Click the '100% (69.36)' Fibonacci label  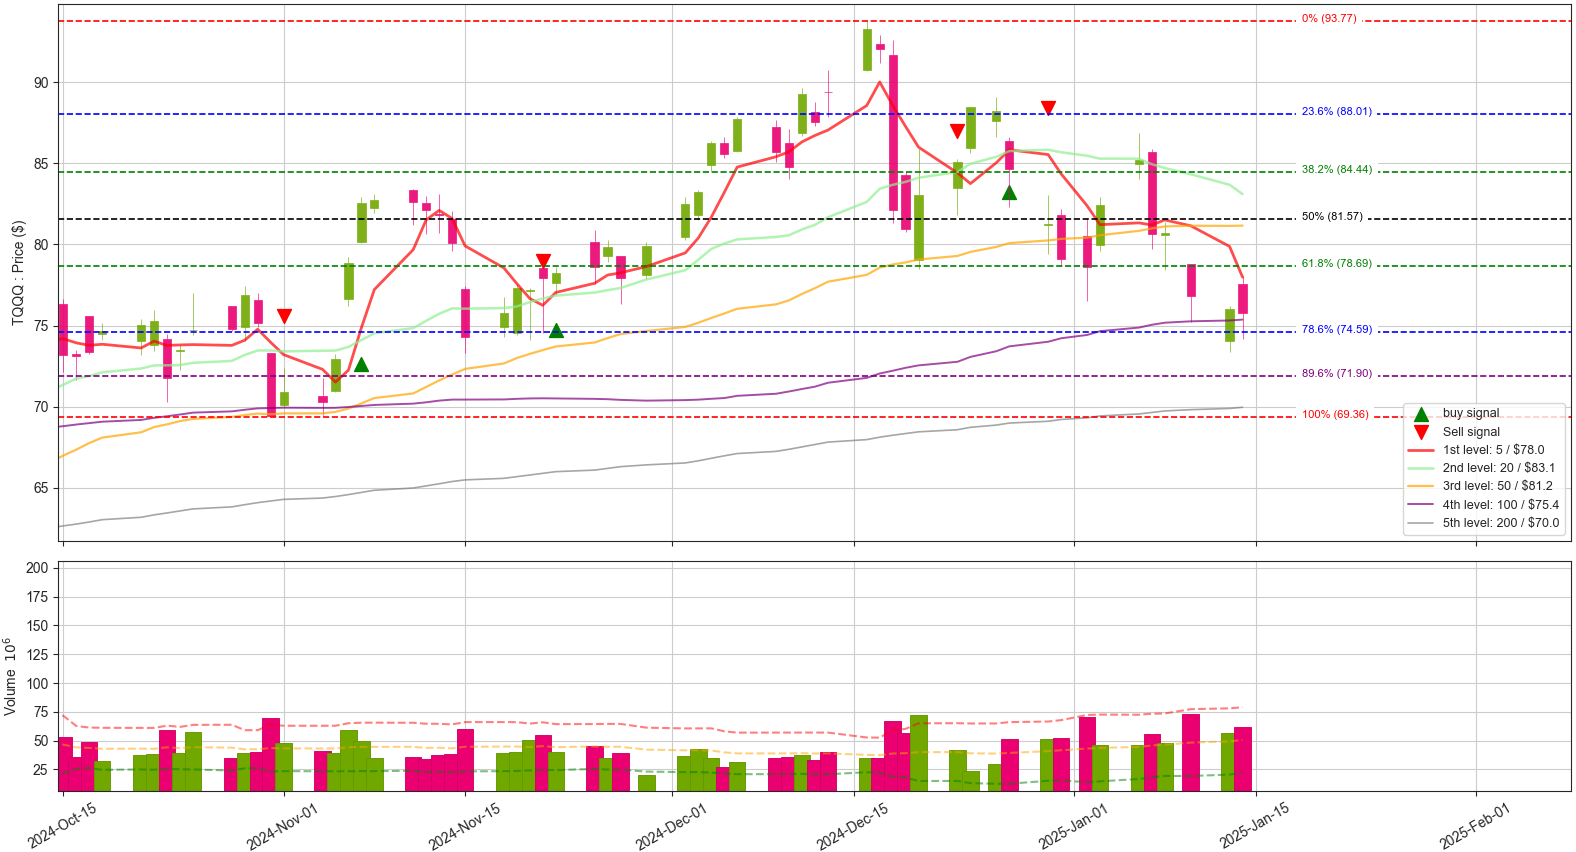point(1335,414)
